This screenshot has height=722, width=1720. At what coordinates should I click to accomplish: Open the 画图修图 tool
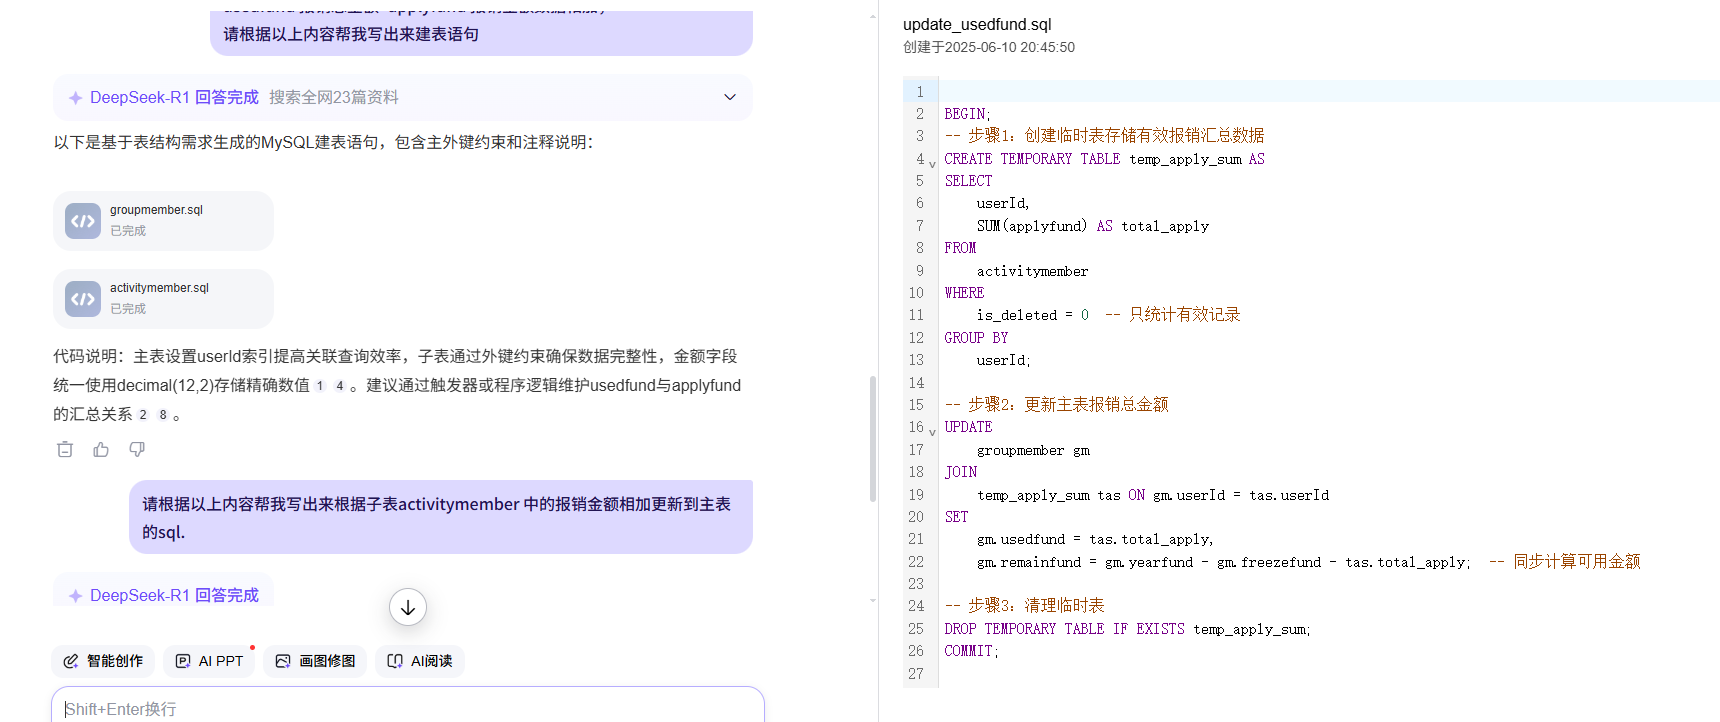coord(315,661)
